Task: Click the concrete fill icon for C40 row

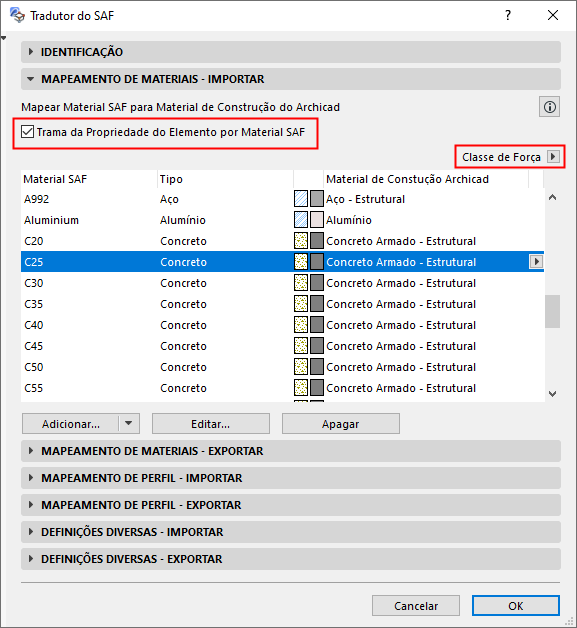Action: point(301,325)
